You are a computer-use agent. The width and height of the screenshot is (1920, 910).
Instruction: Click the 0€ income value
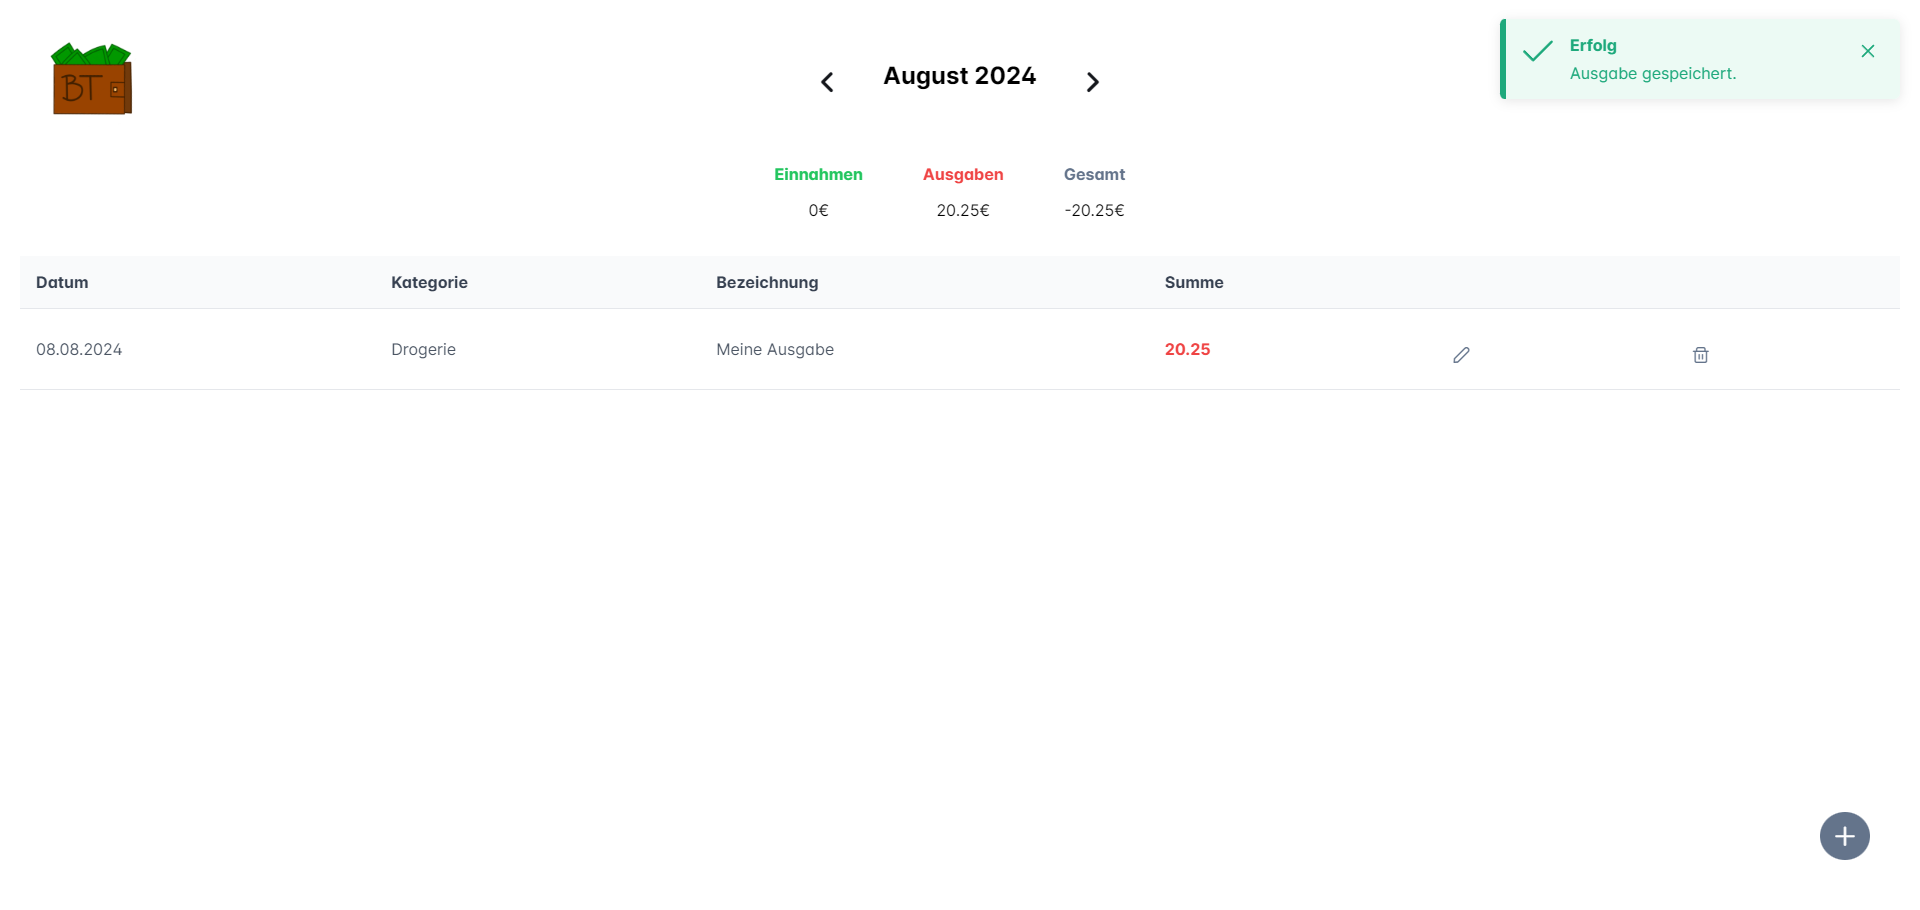point(818,210)
